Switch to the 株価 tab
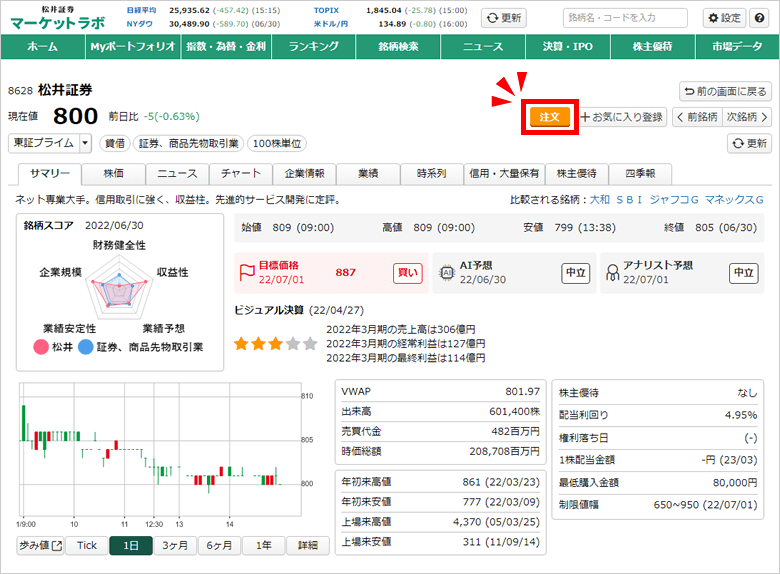The width and height of the screenshot is (780, 574). point(114,174)
